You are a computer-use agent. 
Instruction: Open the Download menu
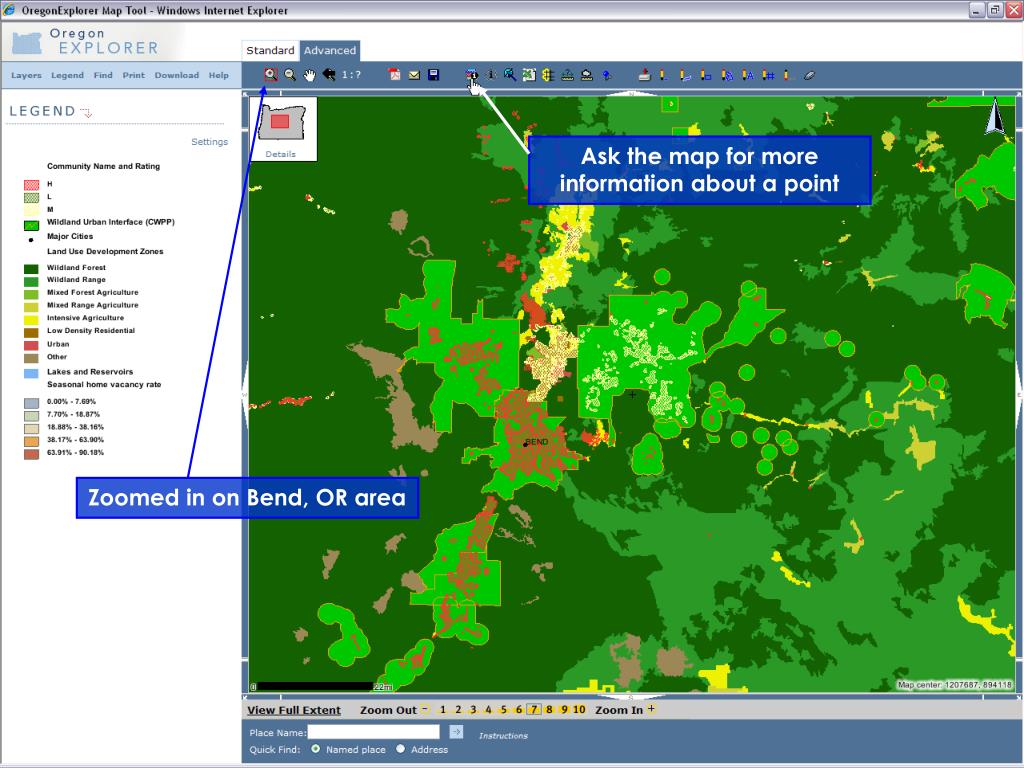click(x=176, y=75)
